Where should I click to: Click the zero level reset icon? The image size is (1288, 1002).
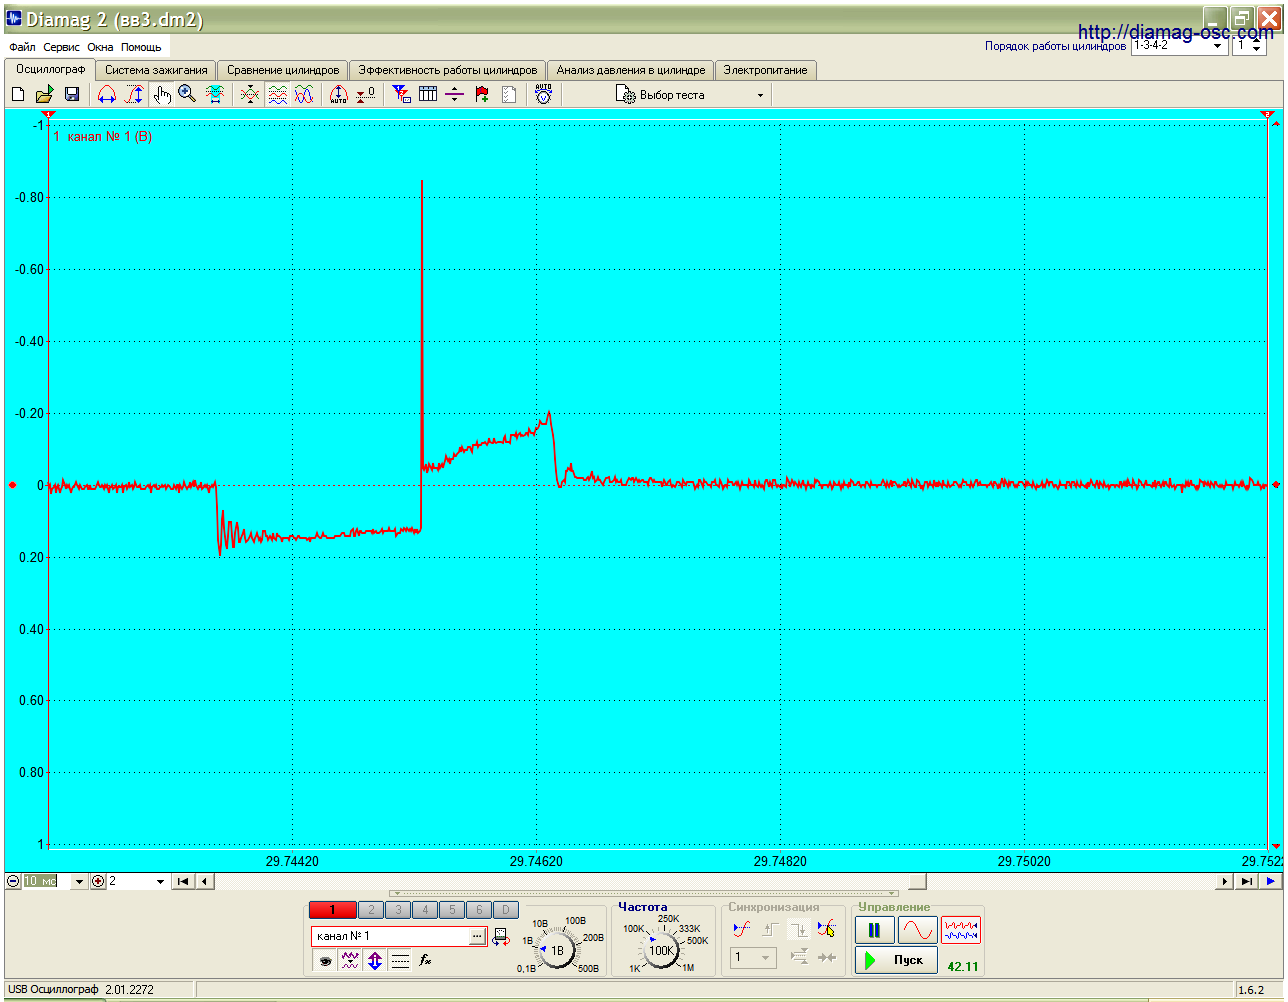point(366,94)
